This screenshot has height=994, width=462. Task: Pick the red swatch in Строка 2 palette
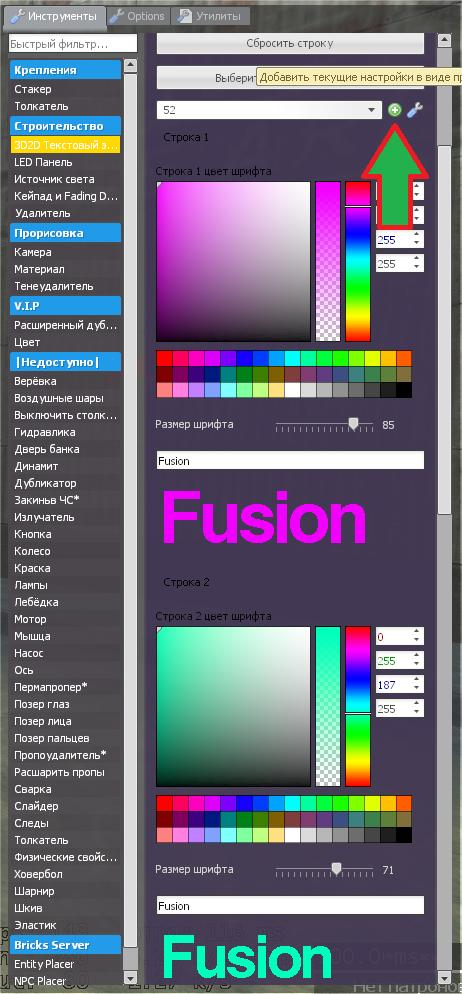click(164, 803)
